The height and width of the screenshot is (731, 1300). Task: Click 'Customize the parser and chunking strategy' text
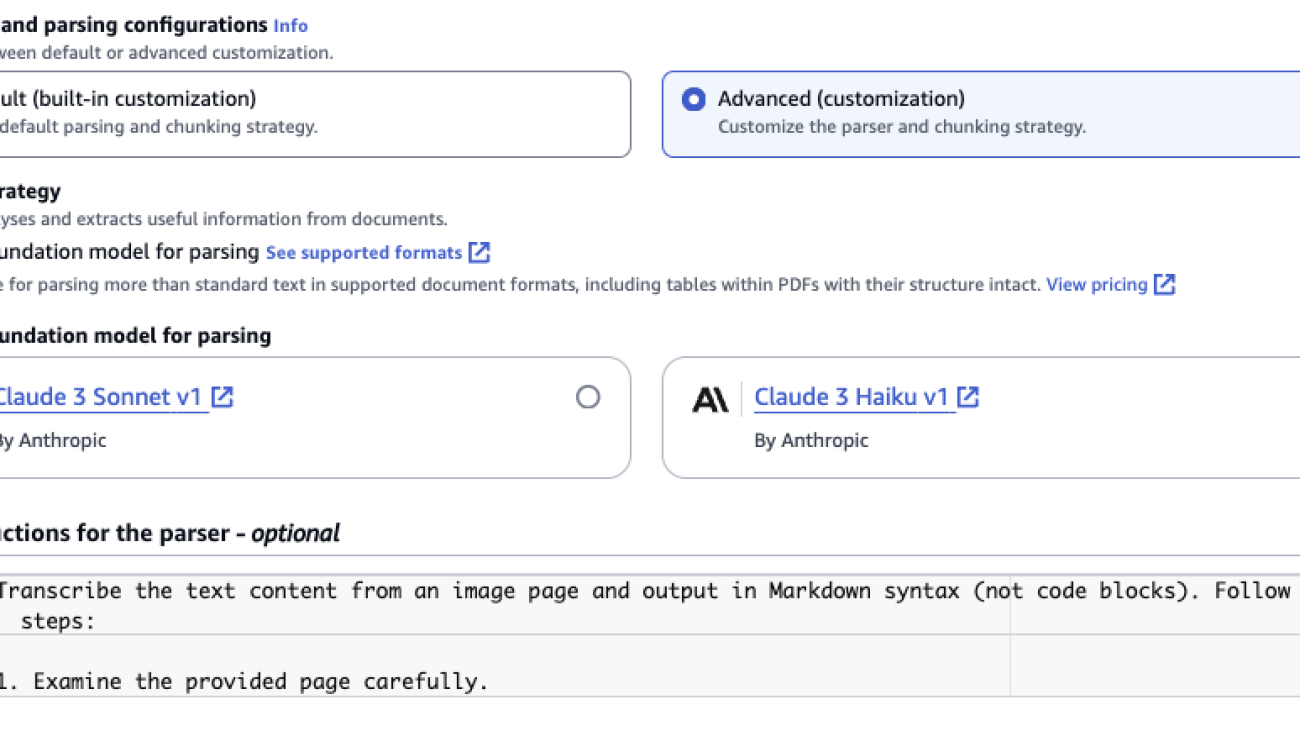coord(902,127)
